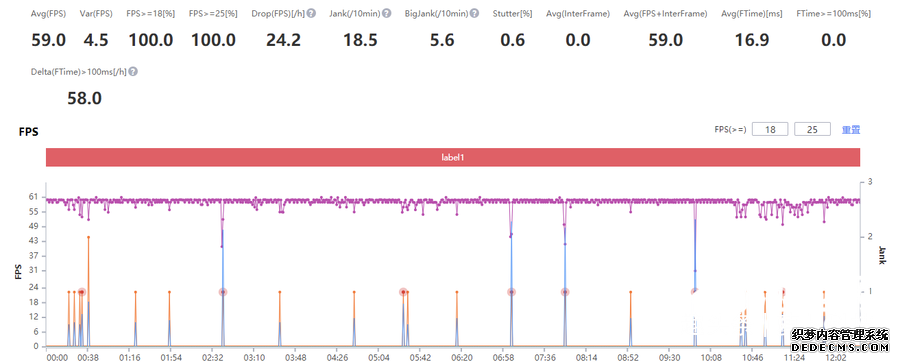
Task: Click the Avg(FTime)[ms] value 16.9
Action: [752, 40]
